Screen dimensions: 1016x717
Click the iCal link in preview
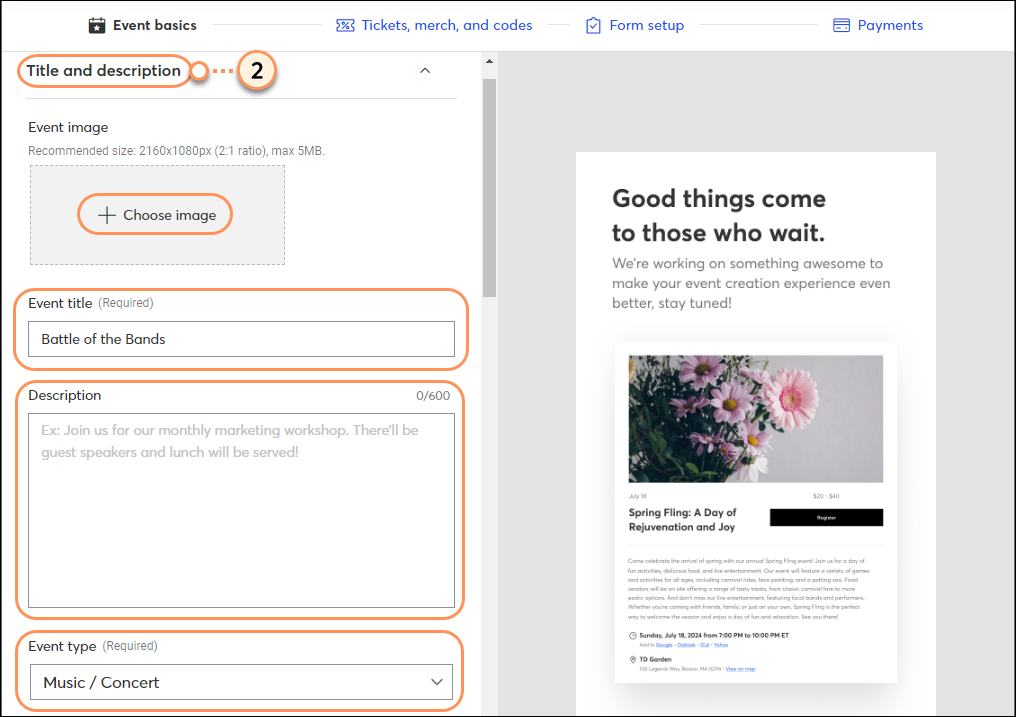[x=704, y=645]
